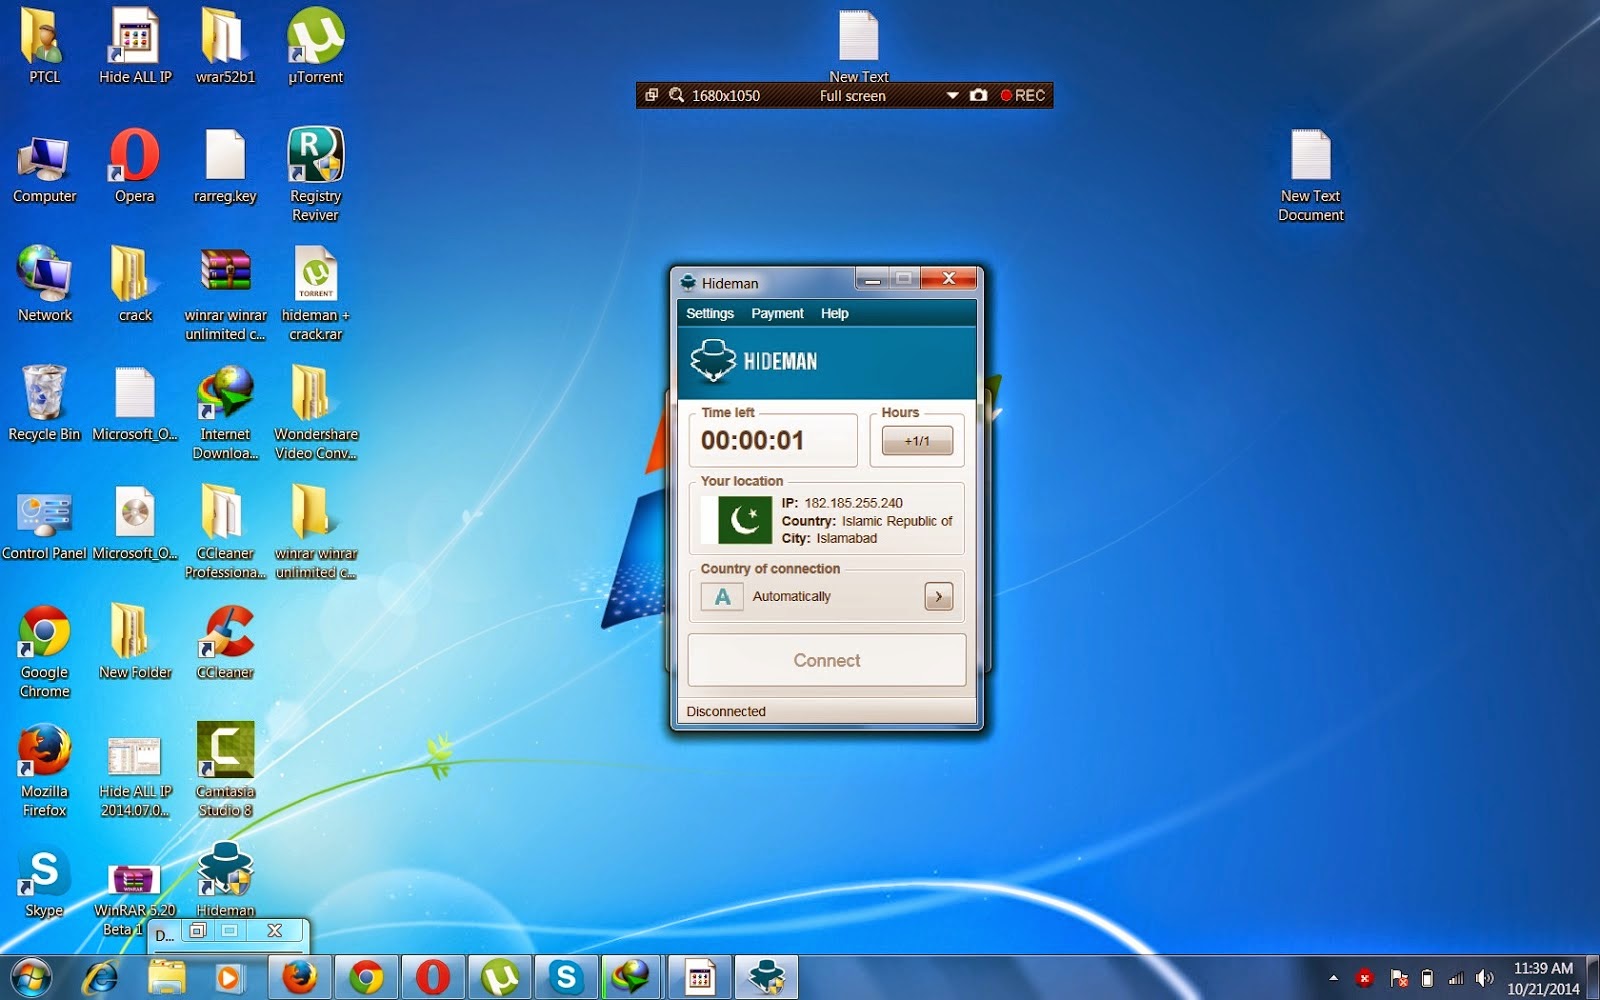1600x1000 pixels.
Task: Launch Mozilla Firefox from the desktop
Action: (x=44, y=770)
